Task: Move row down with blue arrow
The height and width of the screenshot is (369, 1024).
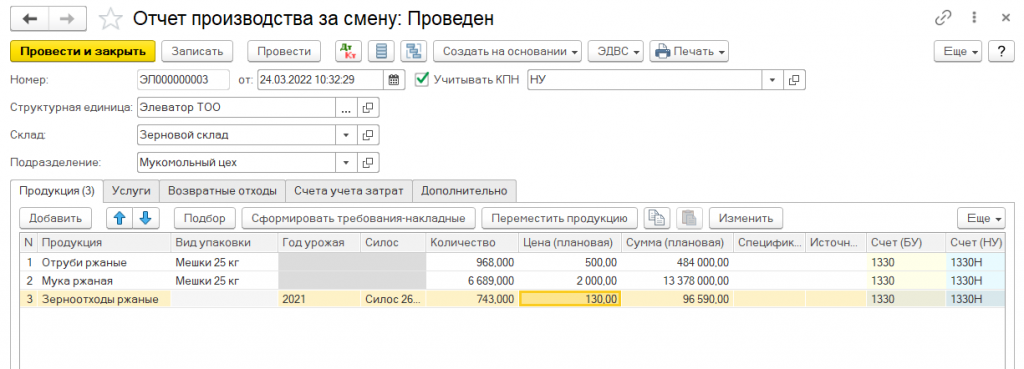Action: (x=145, y=218)
